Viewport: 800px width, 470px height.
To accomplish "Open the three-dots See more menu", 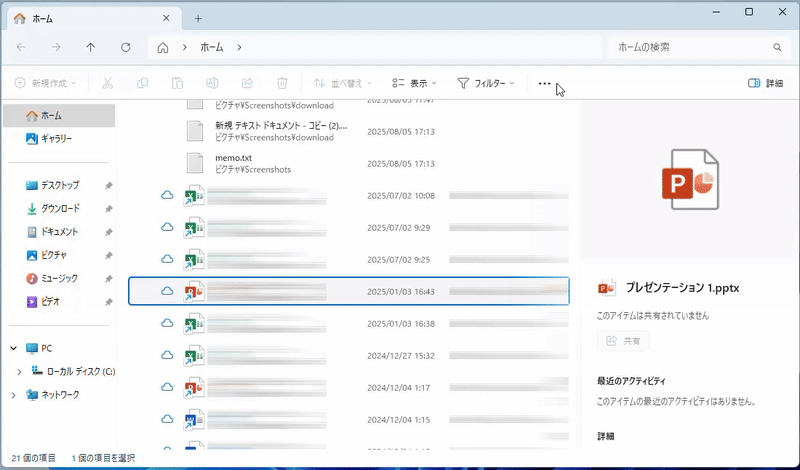I will pos(544,83).
